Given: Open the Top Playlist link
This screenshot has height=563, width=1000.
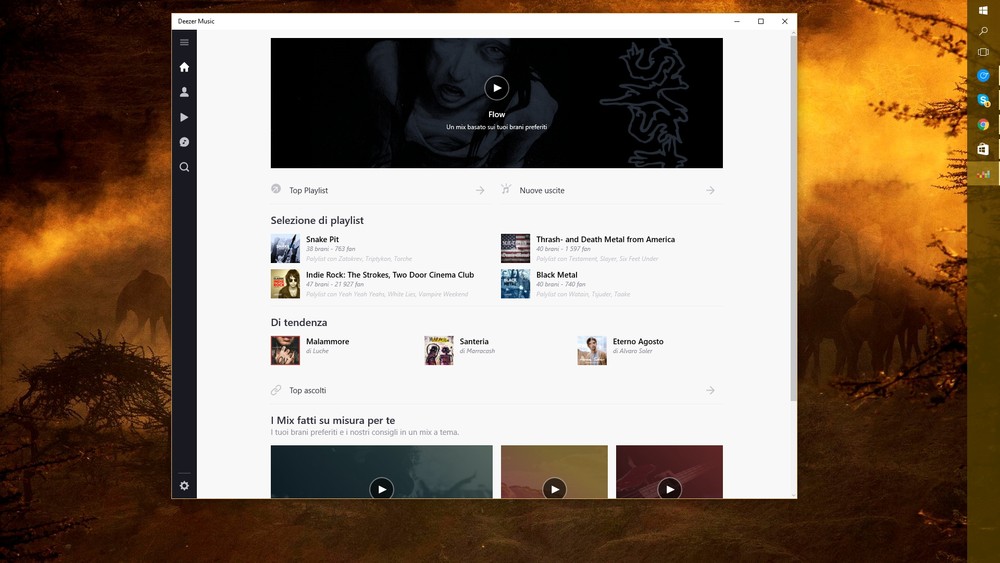Looking at the screenshot, I should coord(309,191).
